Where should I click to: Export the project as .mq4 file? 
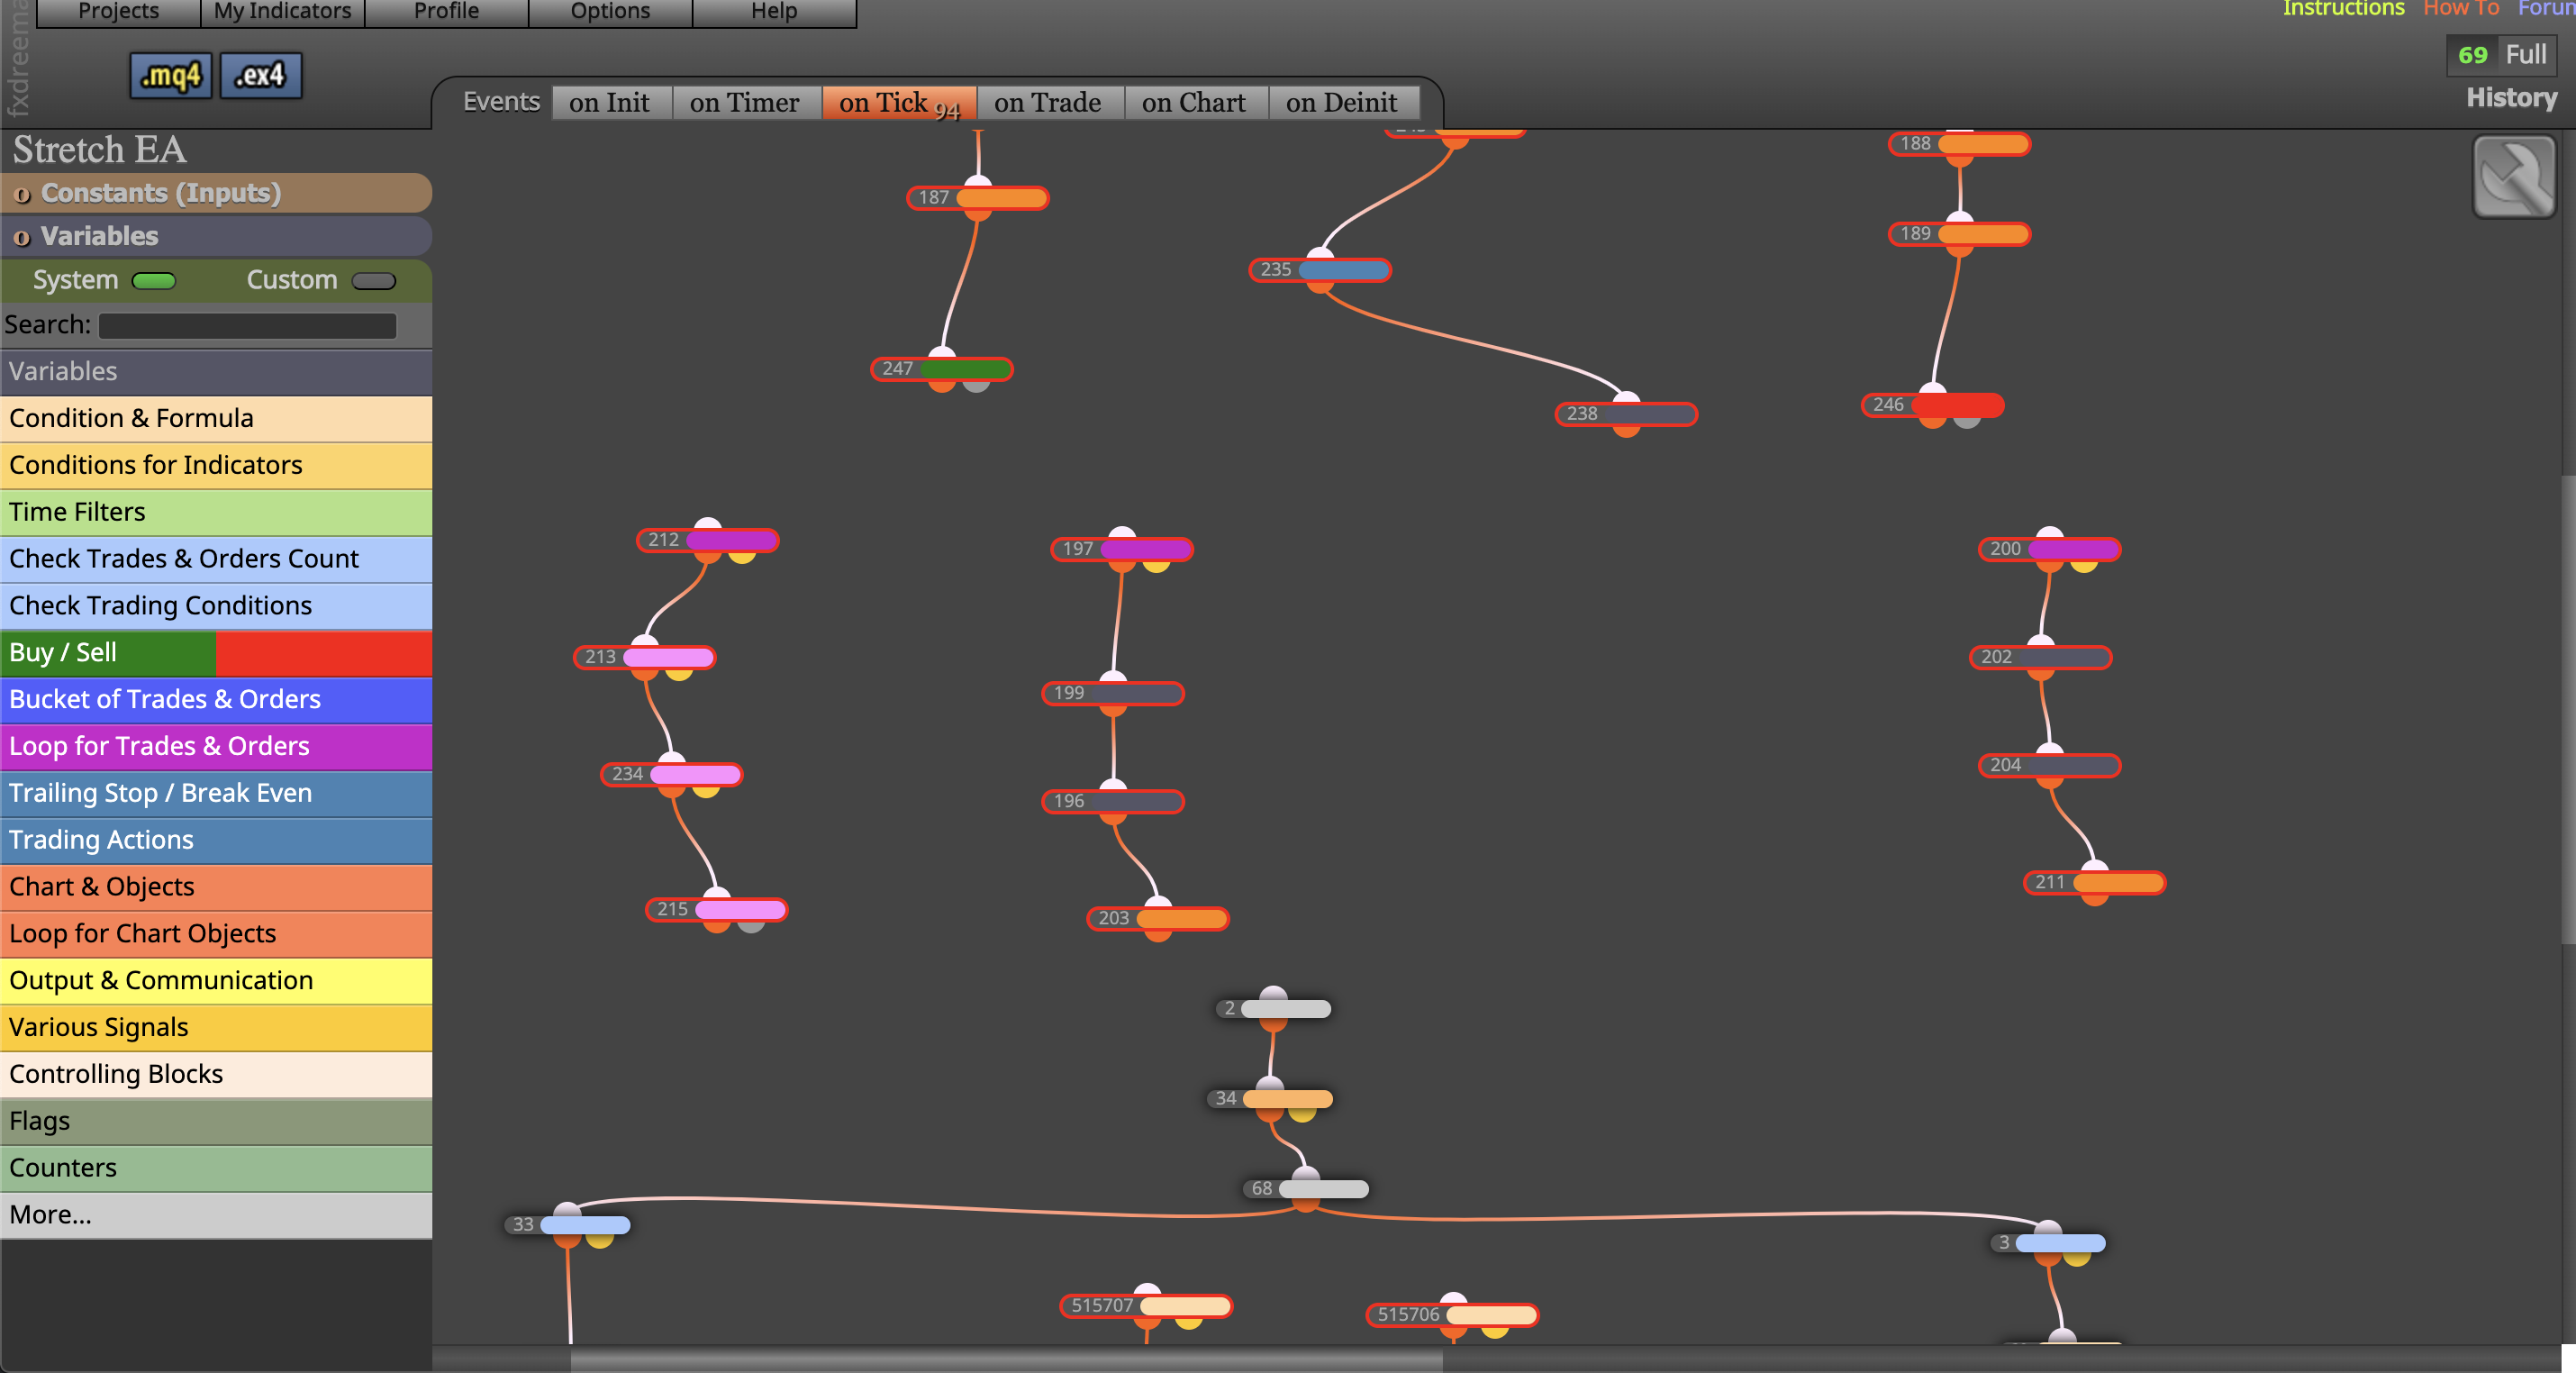171,75
